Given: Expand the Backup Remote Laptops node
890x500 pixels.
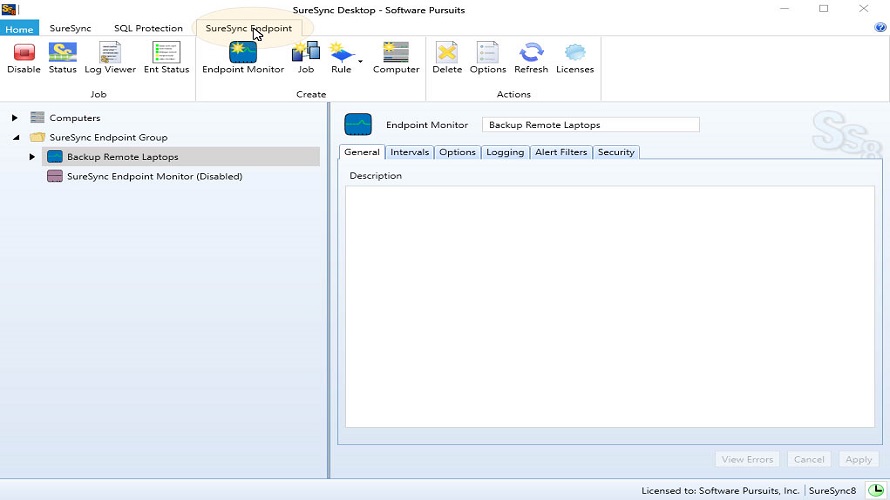Looking at the screenshot, I should [x=32, y=157].
